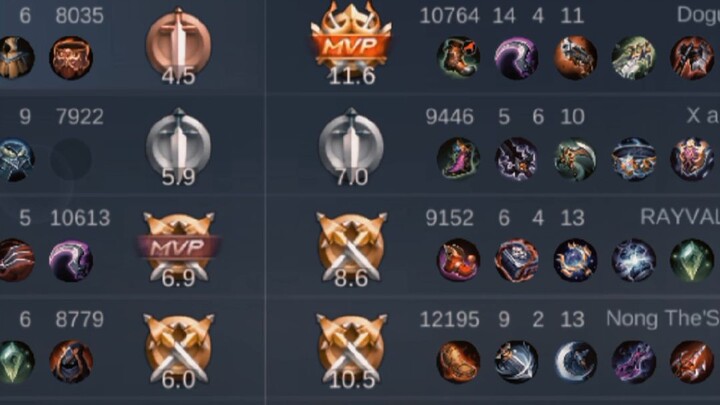Select the silver sword medal rated 5.9

coord(179,147)
